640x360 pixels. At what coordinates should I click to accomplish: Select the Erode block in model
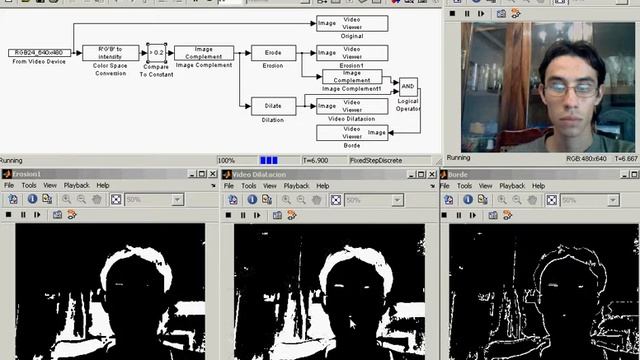pos(273,53)
